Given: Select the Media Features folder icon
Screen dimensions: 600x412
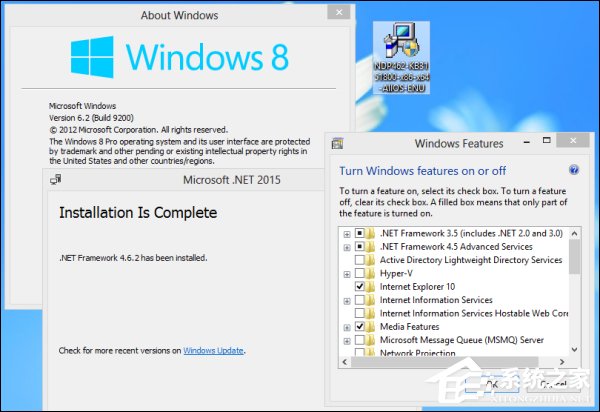Looking at the screenshot, I should pos(372,326).
